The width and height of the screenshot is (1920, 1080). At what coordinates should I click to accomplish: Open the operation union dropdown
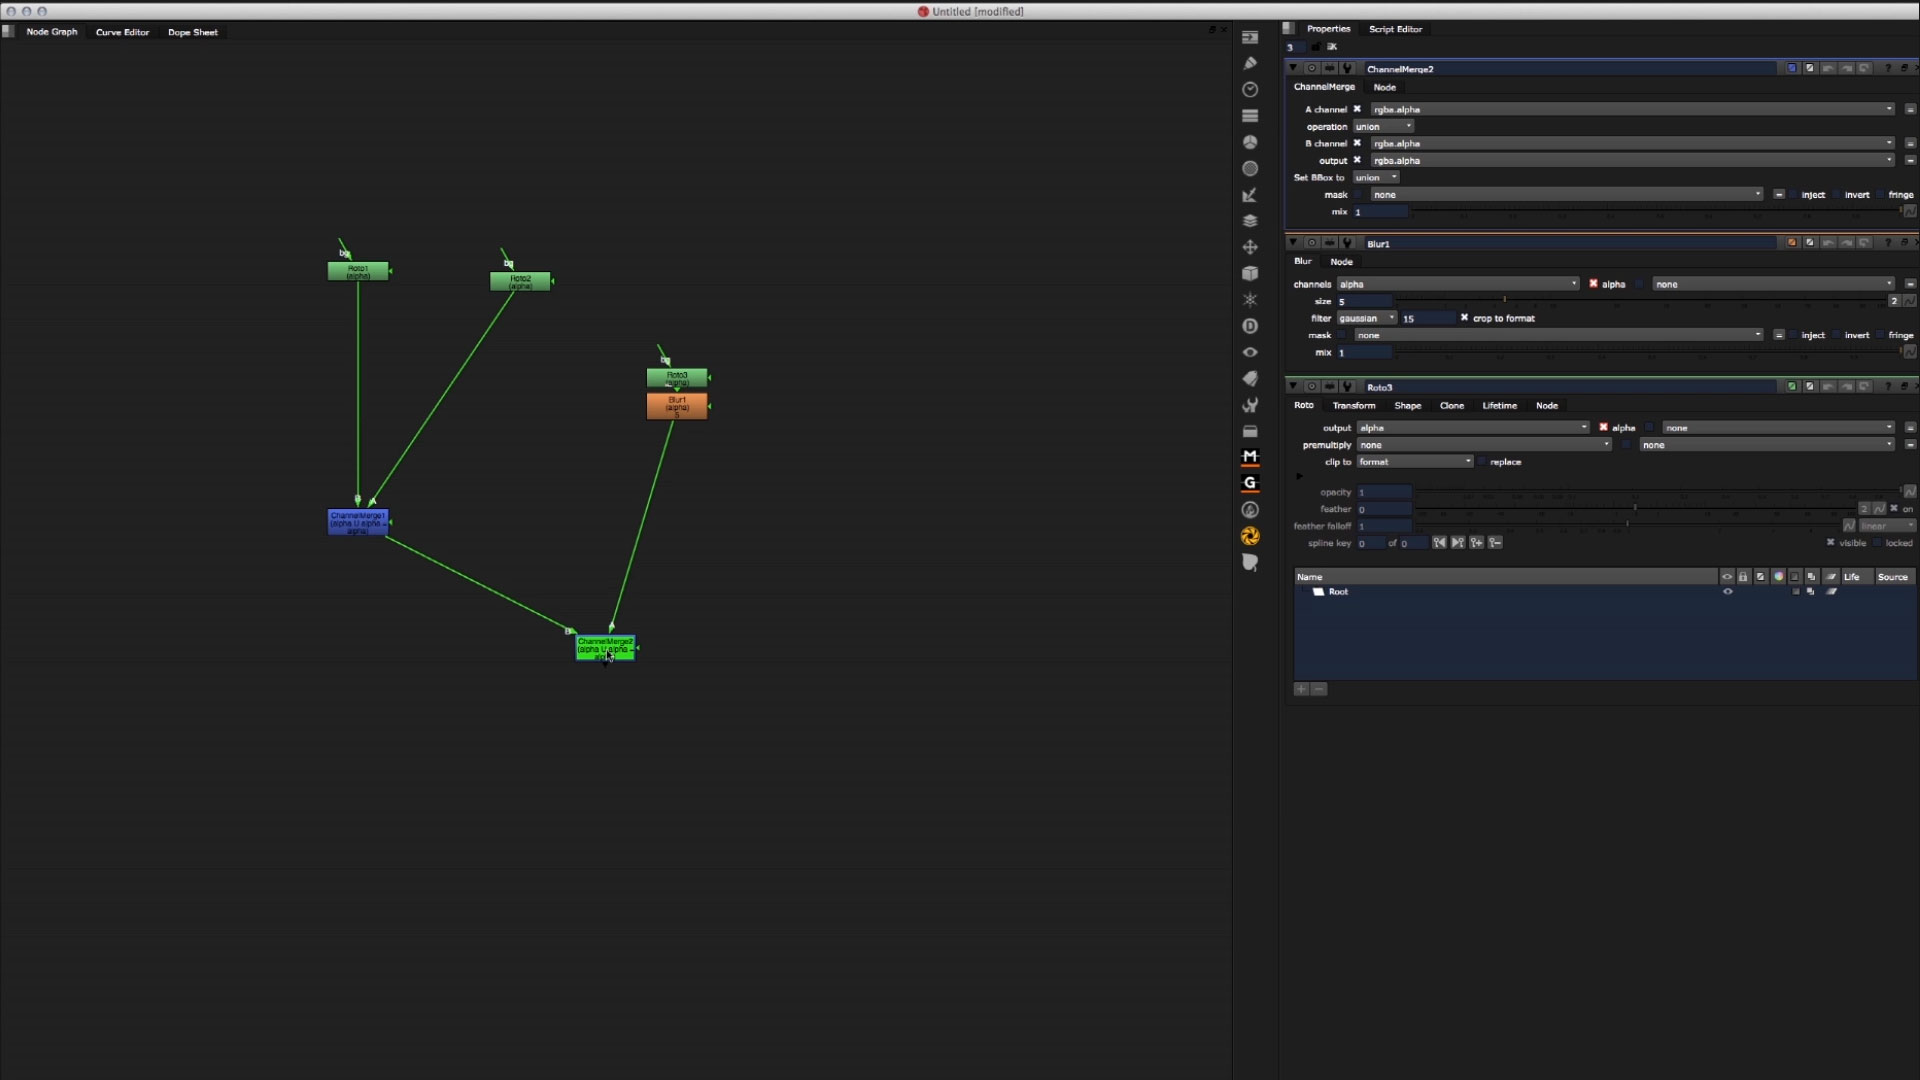coord(1383,127)
